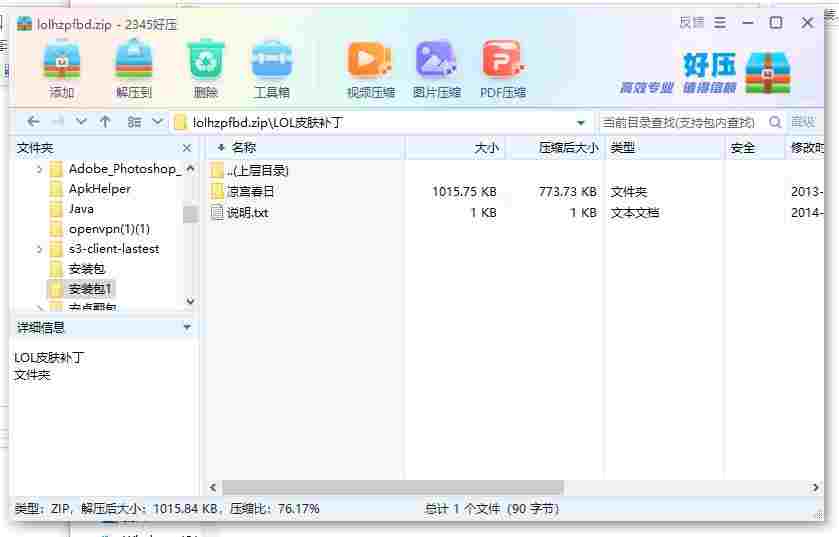Select the ..(上层目录) parent folder row
839x537 pixels.
[x=257, y=171]
